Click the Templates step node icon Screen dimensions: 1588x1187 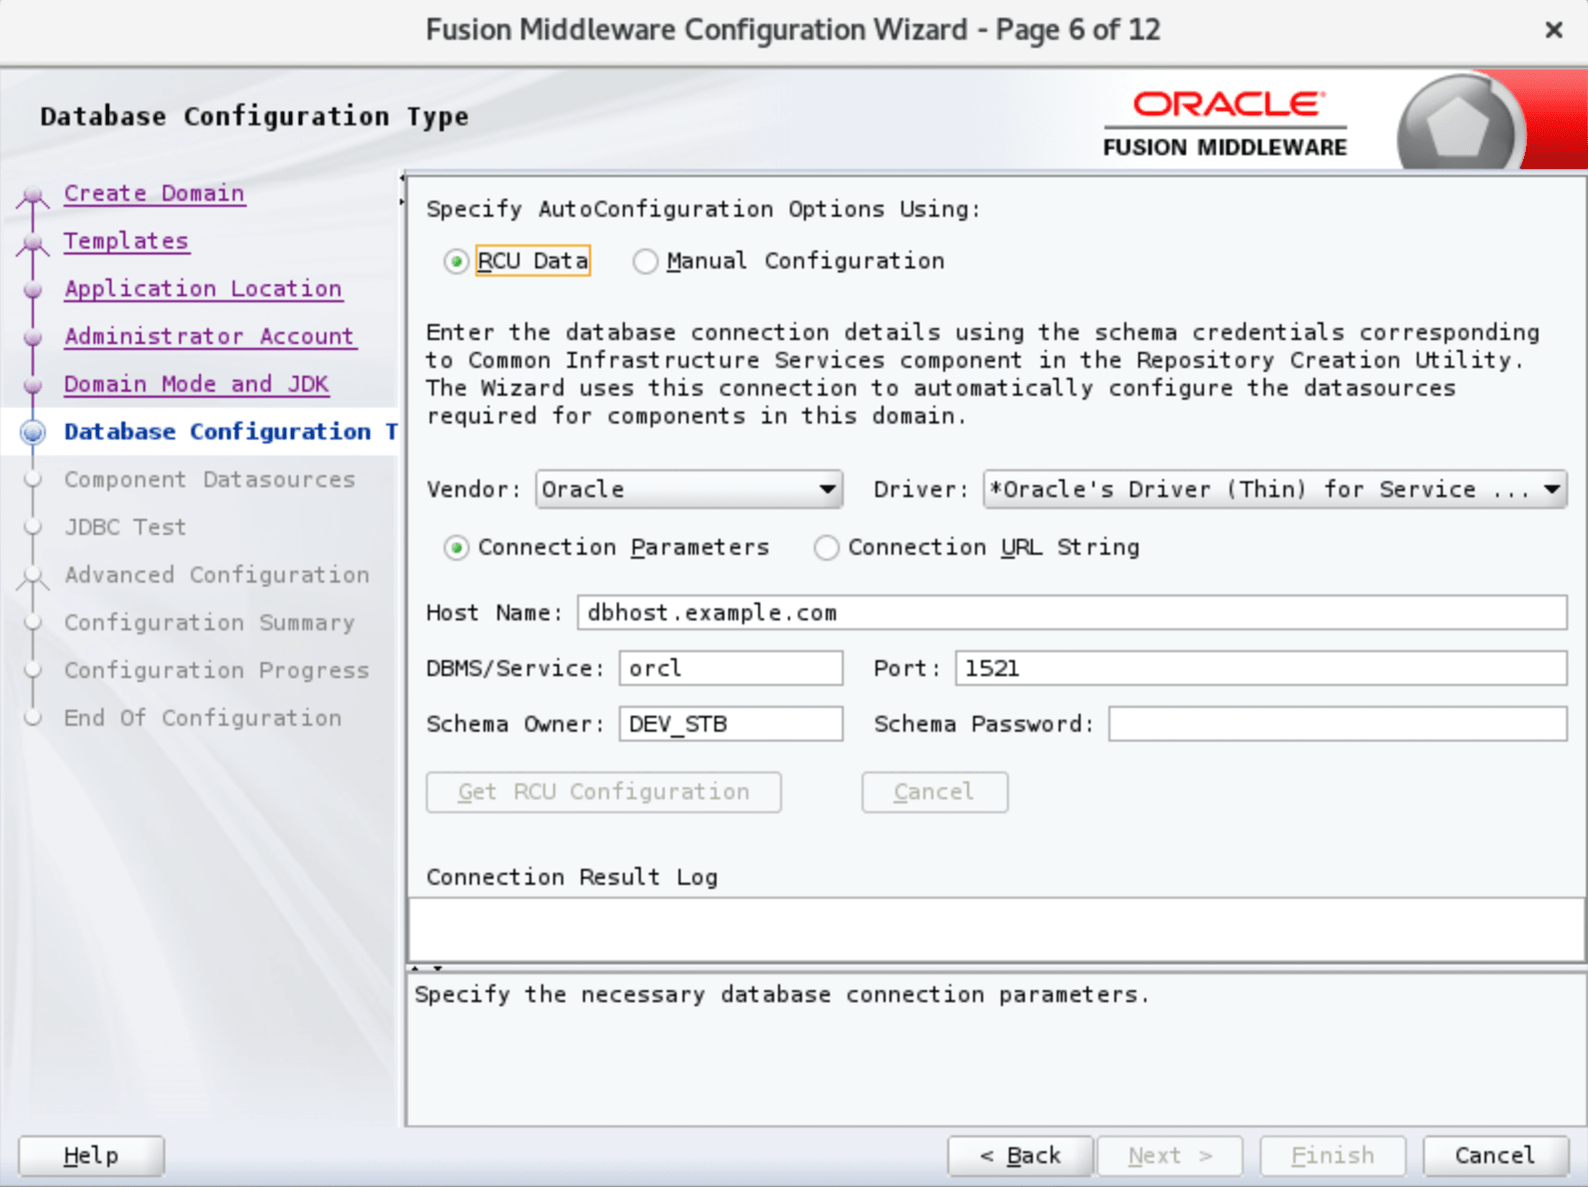tap(33, 242)
